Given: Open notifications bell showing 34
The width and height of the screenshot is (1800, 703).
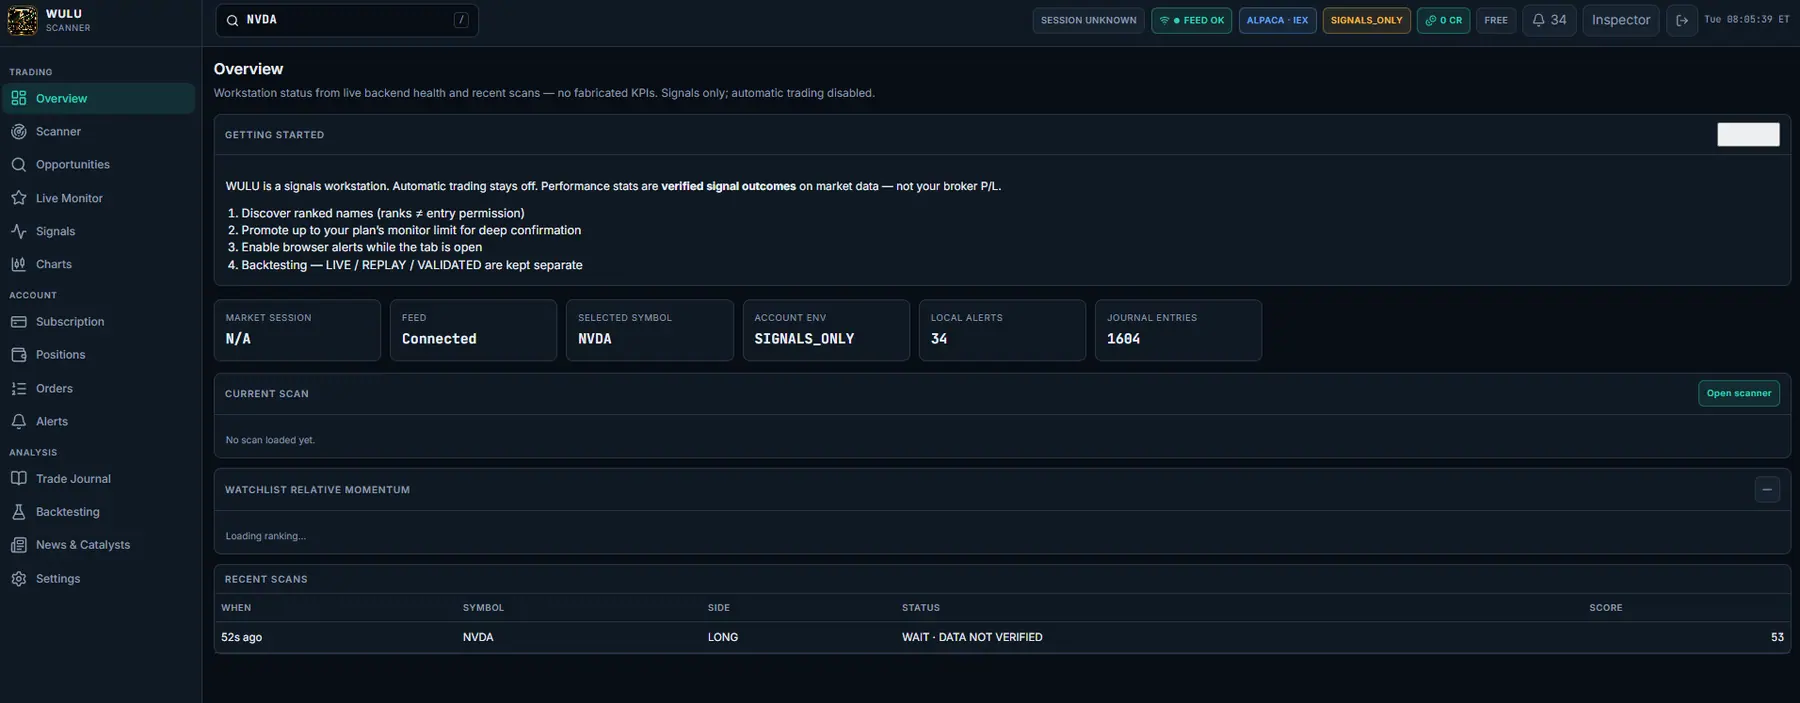Looking at the screenshot, I should point(1549,20).
